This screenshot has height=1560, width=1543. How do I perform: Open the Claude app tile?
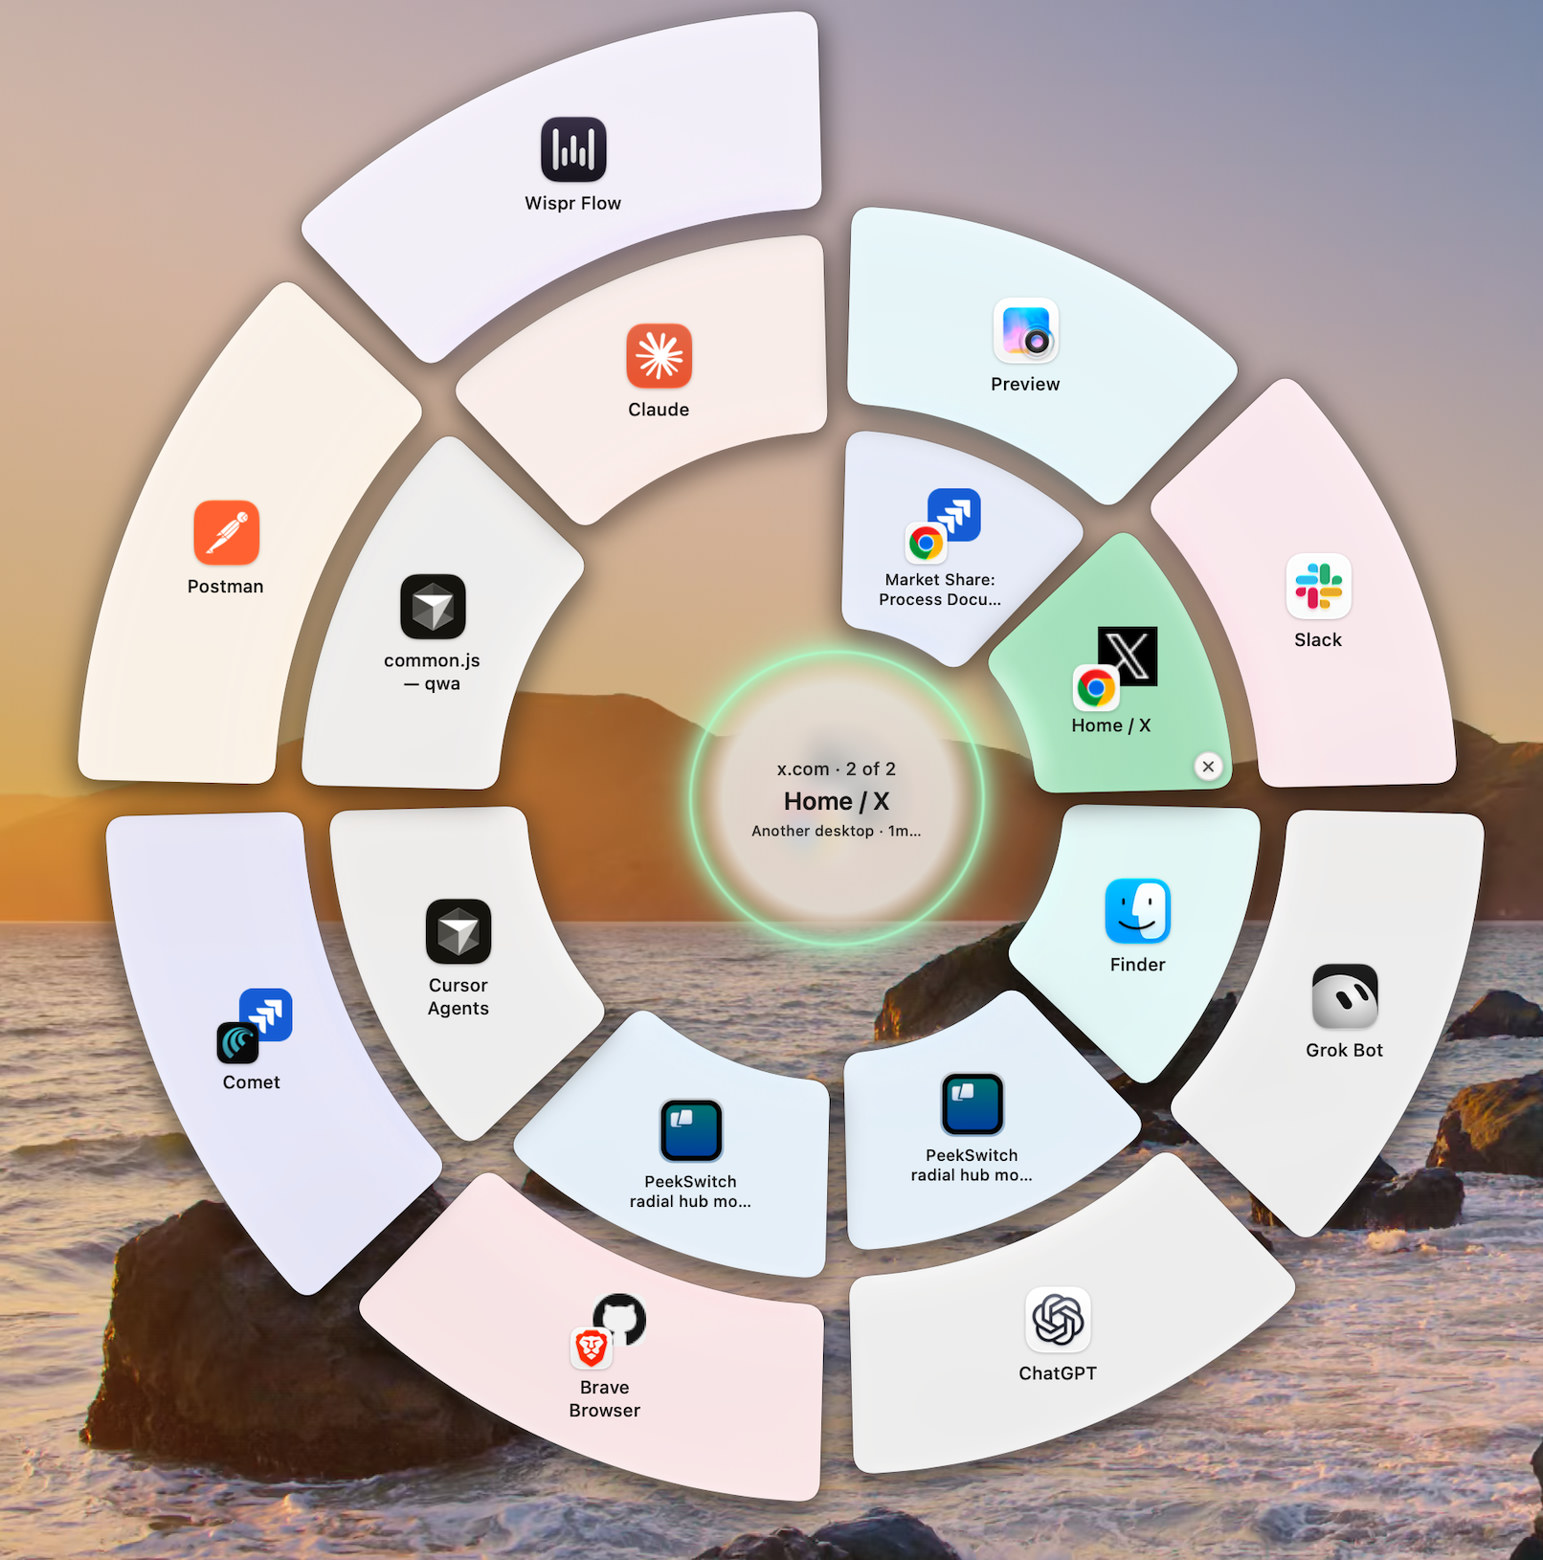click(659, 370)
